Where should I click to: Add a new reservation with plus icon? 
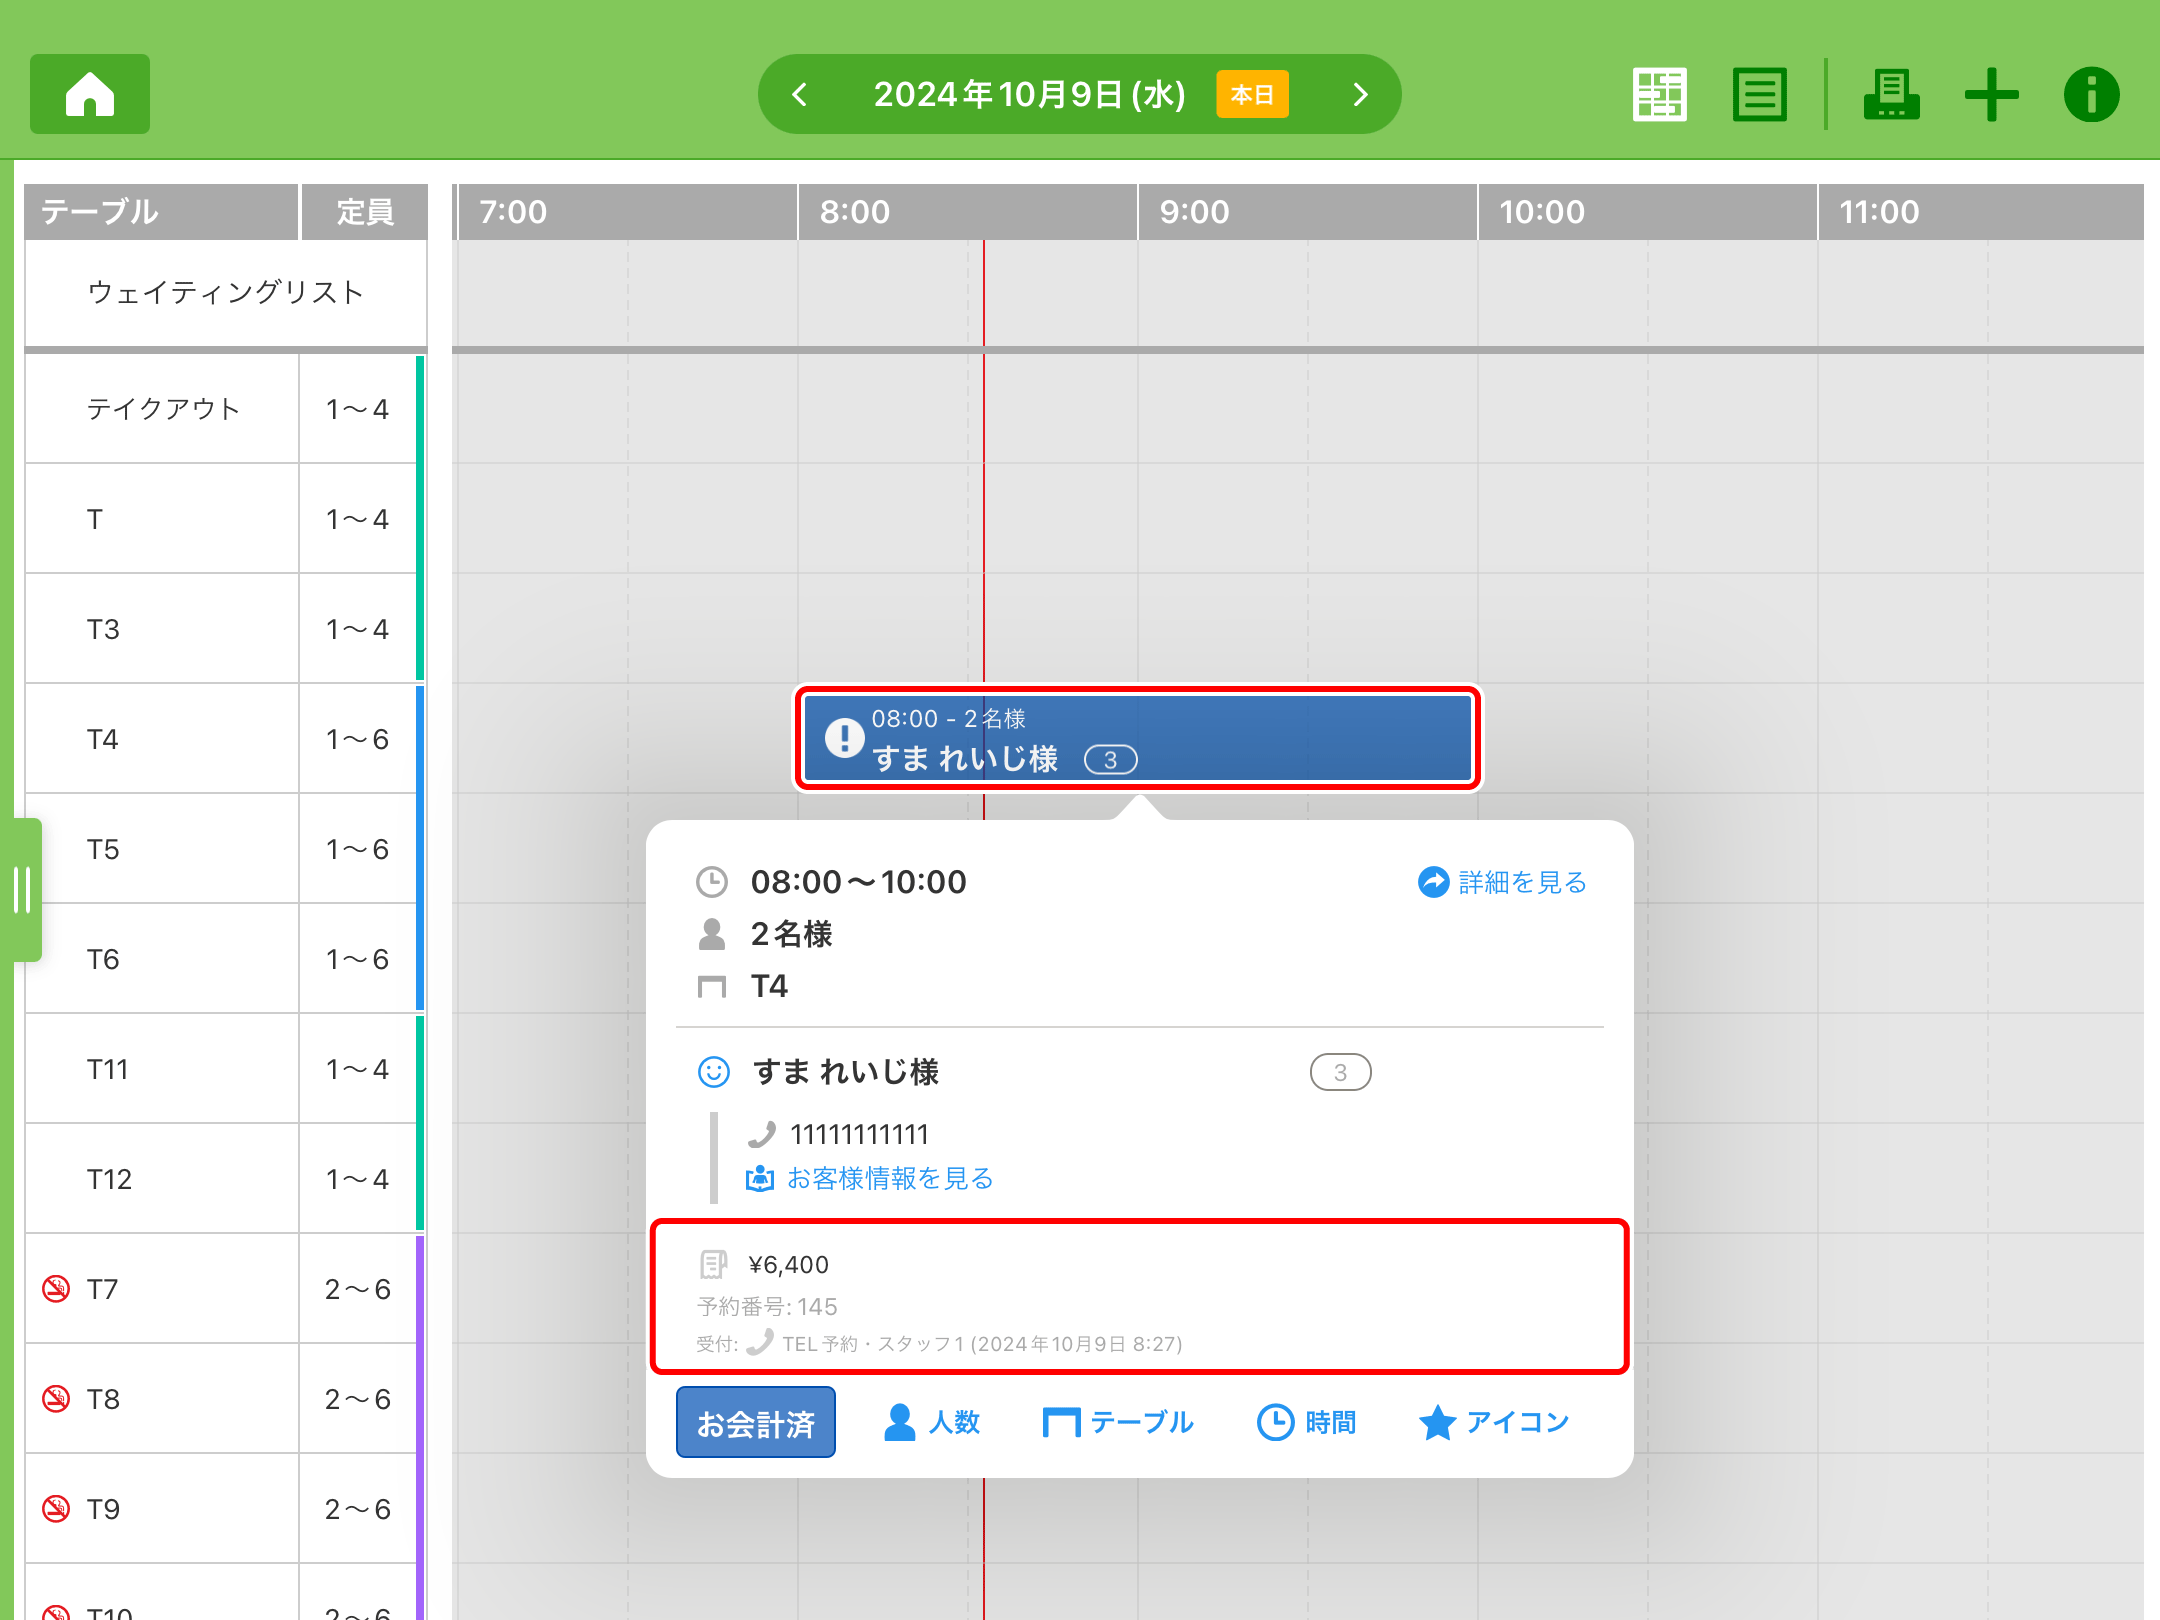pos(1991,95)
